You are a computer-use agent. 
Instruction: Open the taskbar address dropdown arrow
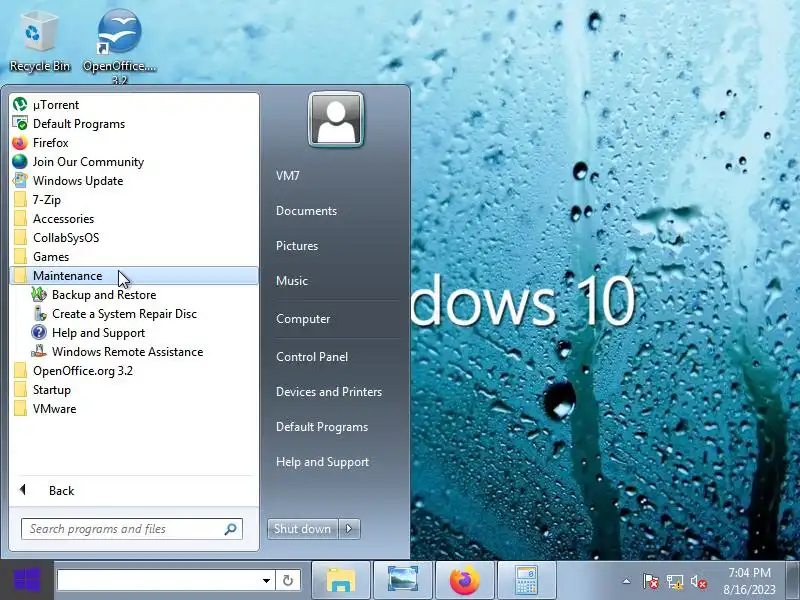(x=266, y=580)
